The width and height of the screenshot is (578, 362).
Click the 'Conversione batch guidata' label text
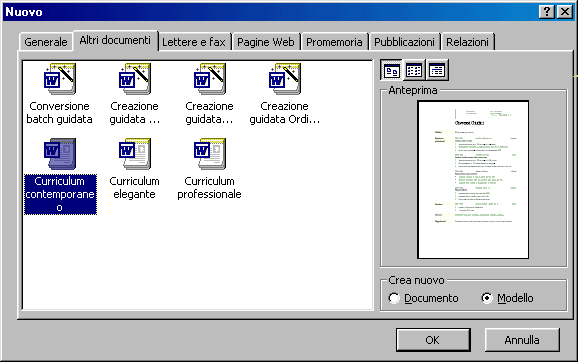(60, 112)
